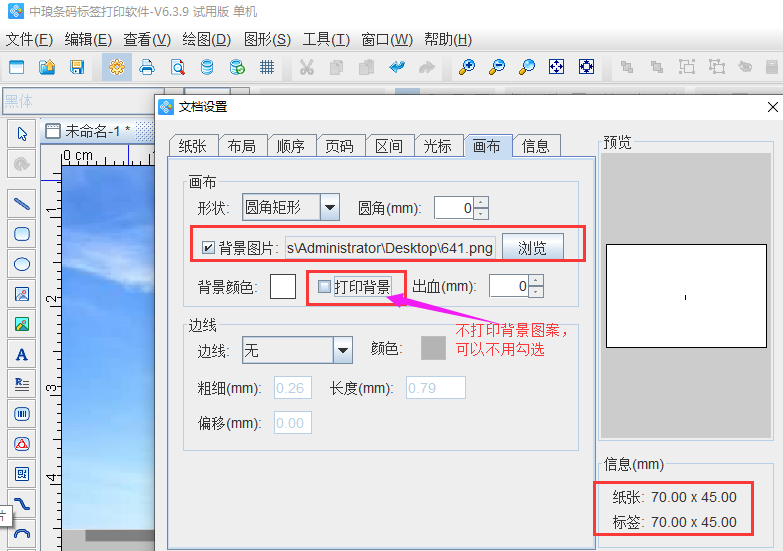
Task: Click the plain magnifier zoom icon
Action: click(x=527, y=66)
